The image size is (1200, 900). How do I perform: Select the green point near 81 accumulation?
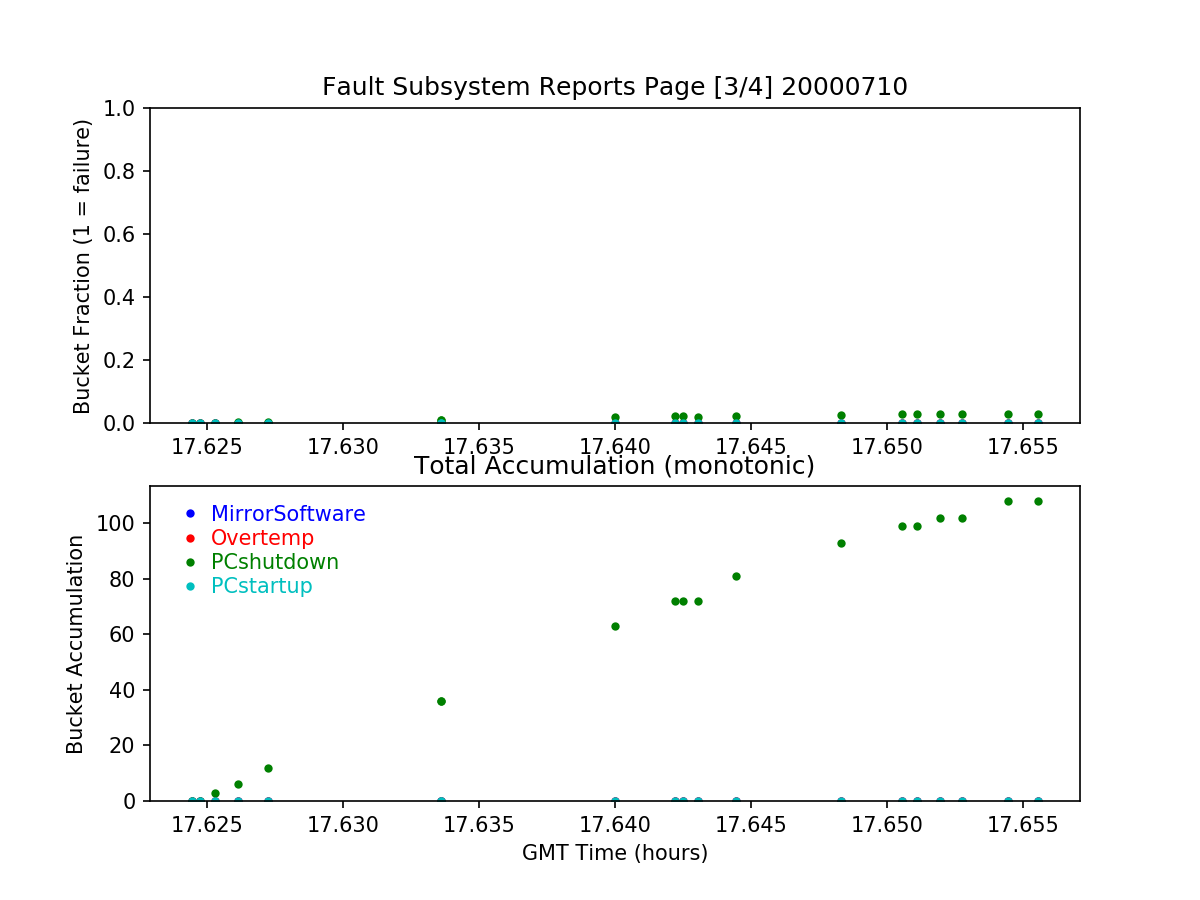coord(736,576)
